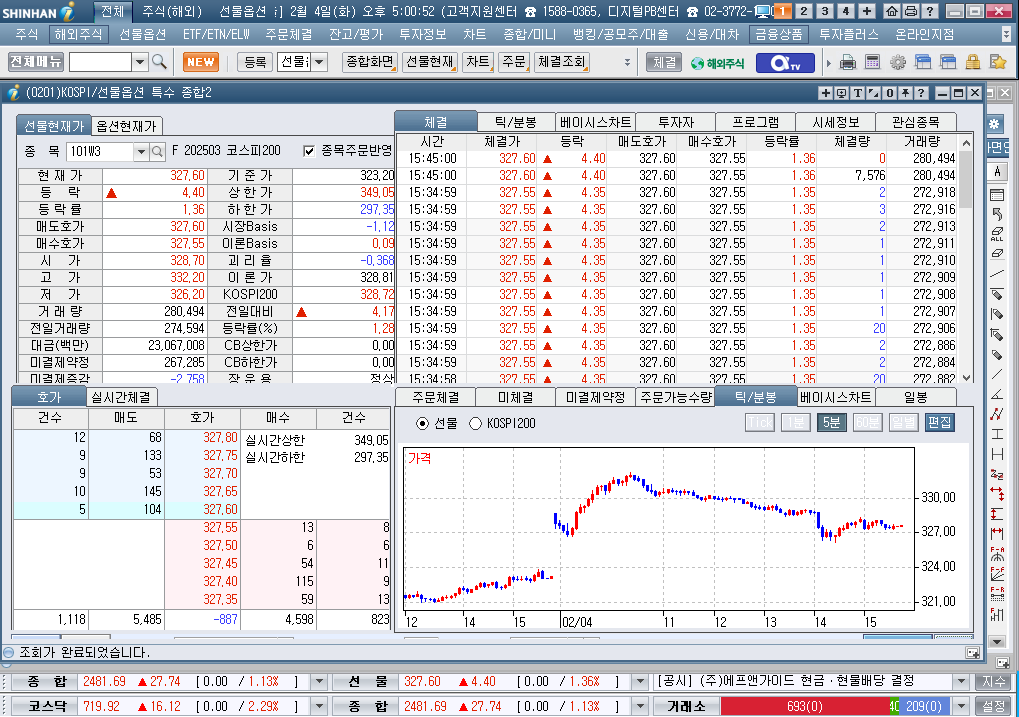Click the padlock screen-lock icon
Screen dimensions: 1019x717
coord(972,62)
